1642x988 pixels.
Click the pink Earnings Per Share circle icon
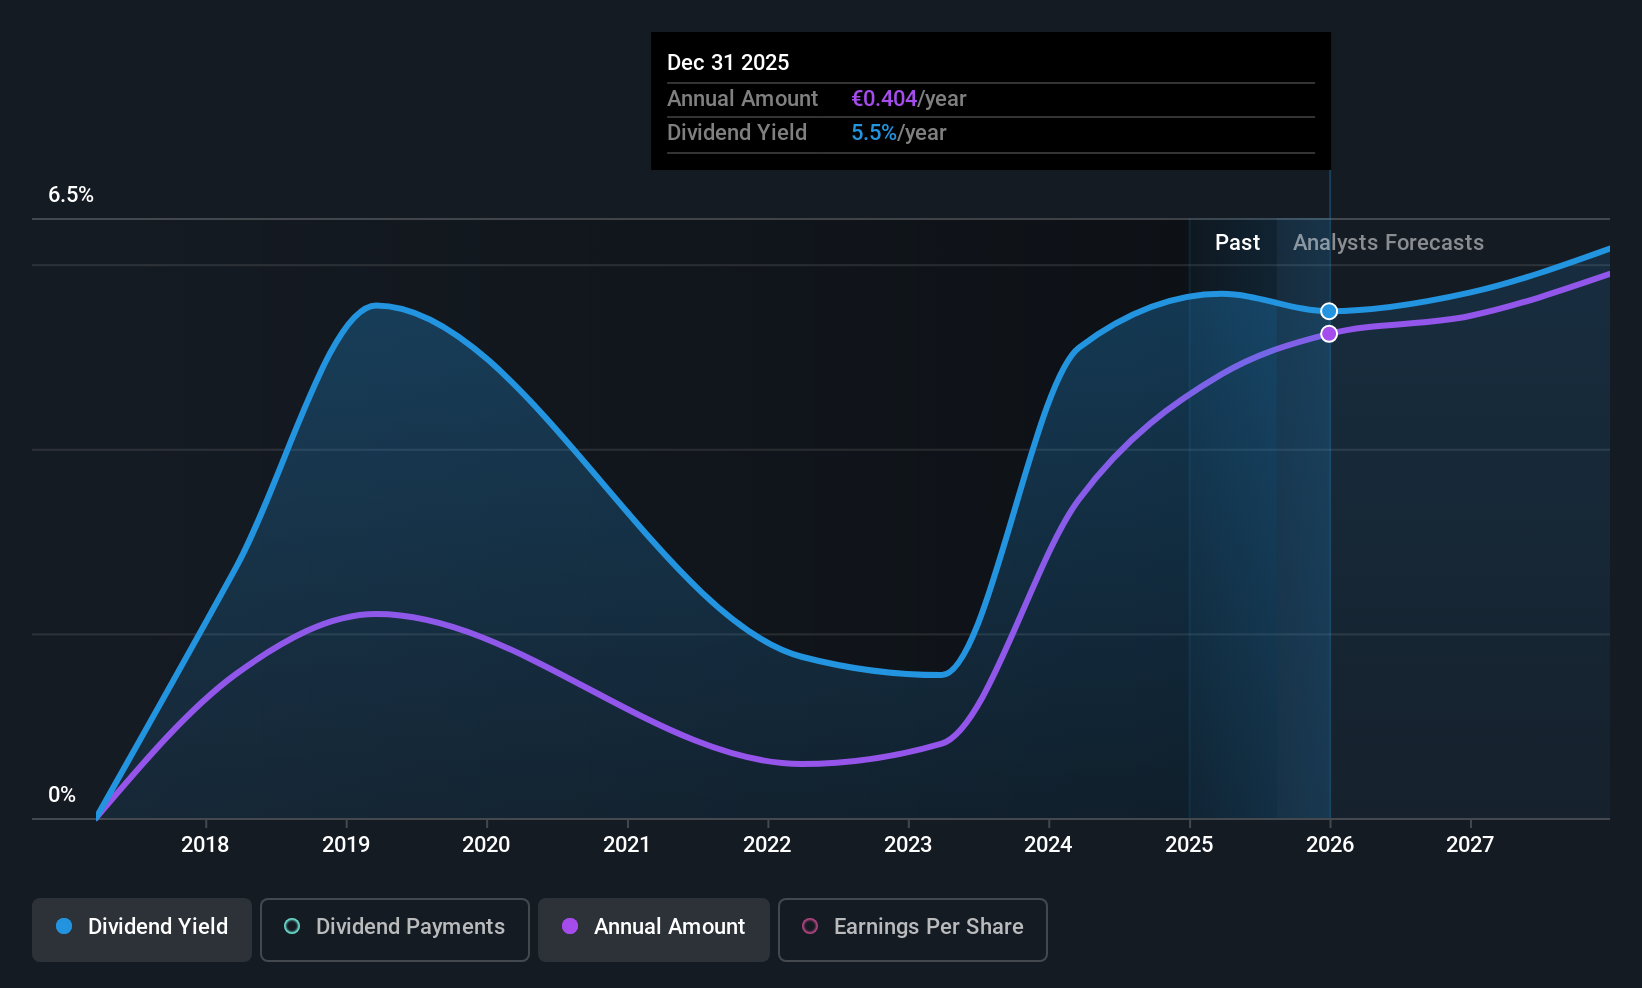pyautogui.click(x=810, y=926)
